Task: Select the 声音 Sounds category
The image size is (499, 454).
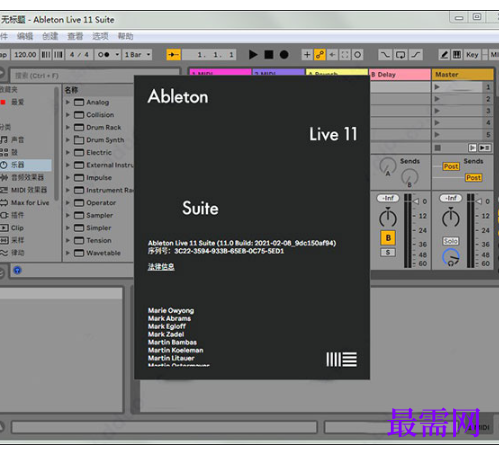Action: (x=17, y=140)
